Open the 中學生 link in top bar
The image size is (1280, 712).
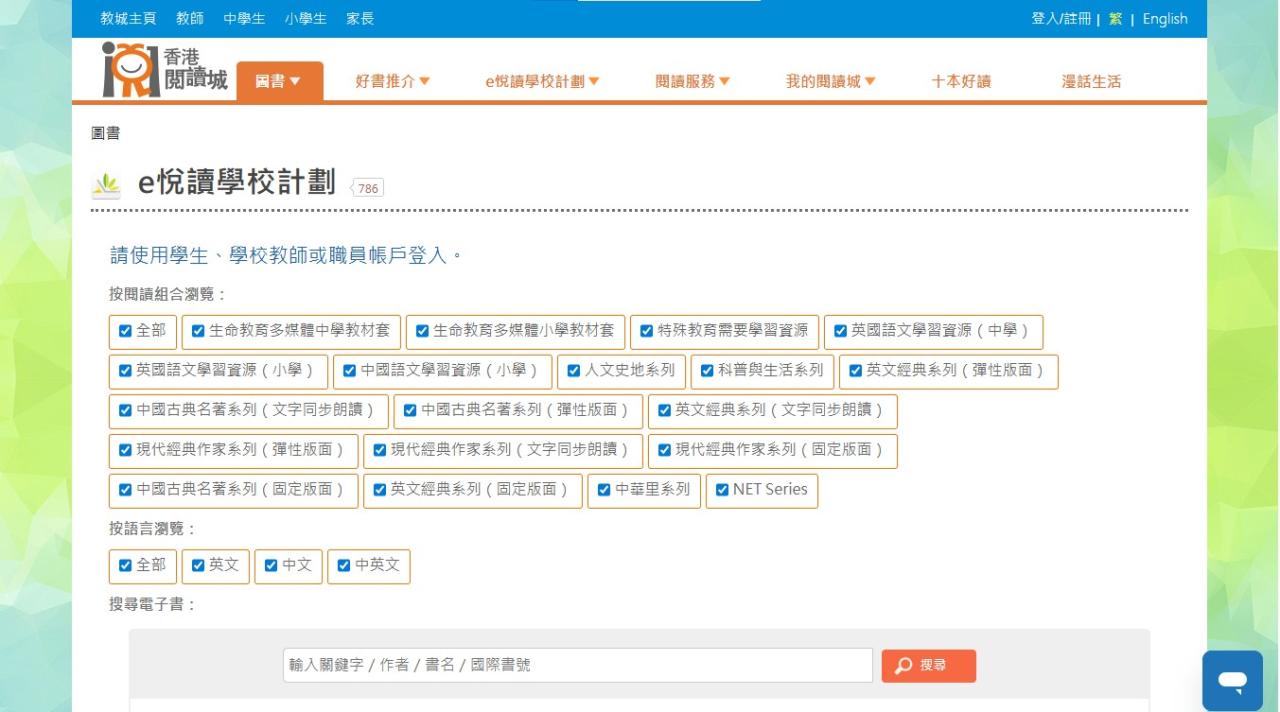point(244,19)
